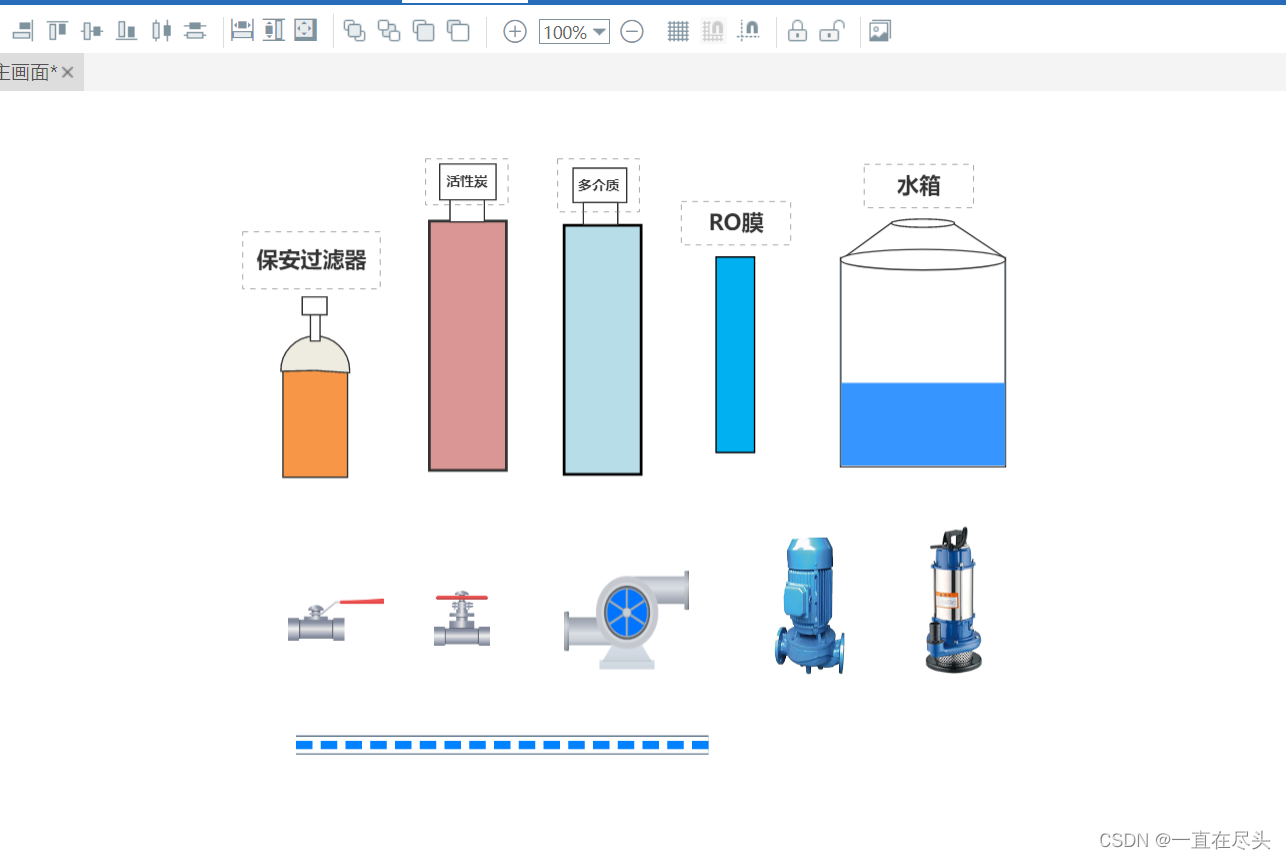The width and height of the screenshot is (1286, 860).
Task: Toggle snap to guides
Action: tap(749, 31)
